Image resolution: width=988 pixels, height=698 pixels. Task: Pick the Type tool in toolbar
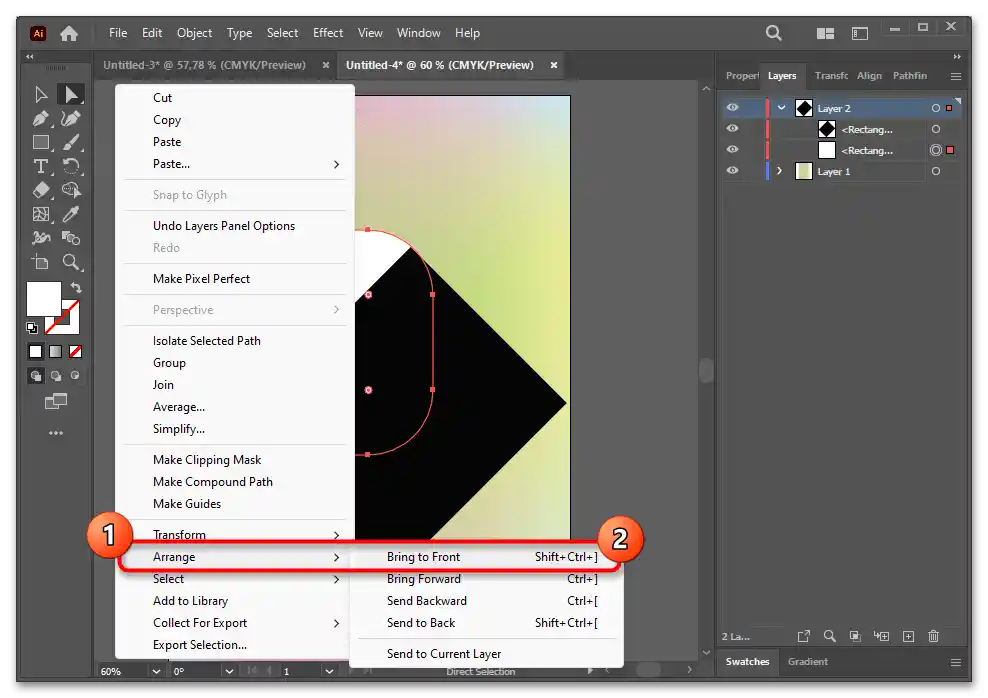pos(41,166)
